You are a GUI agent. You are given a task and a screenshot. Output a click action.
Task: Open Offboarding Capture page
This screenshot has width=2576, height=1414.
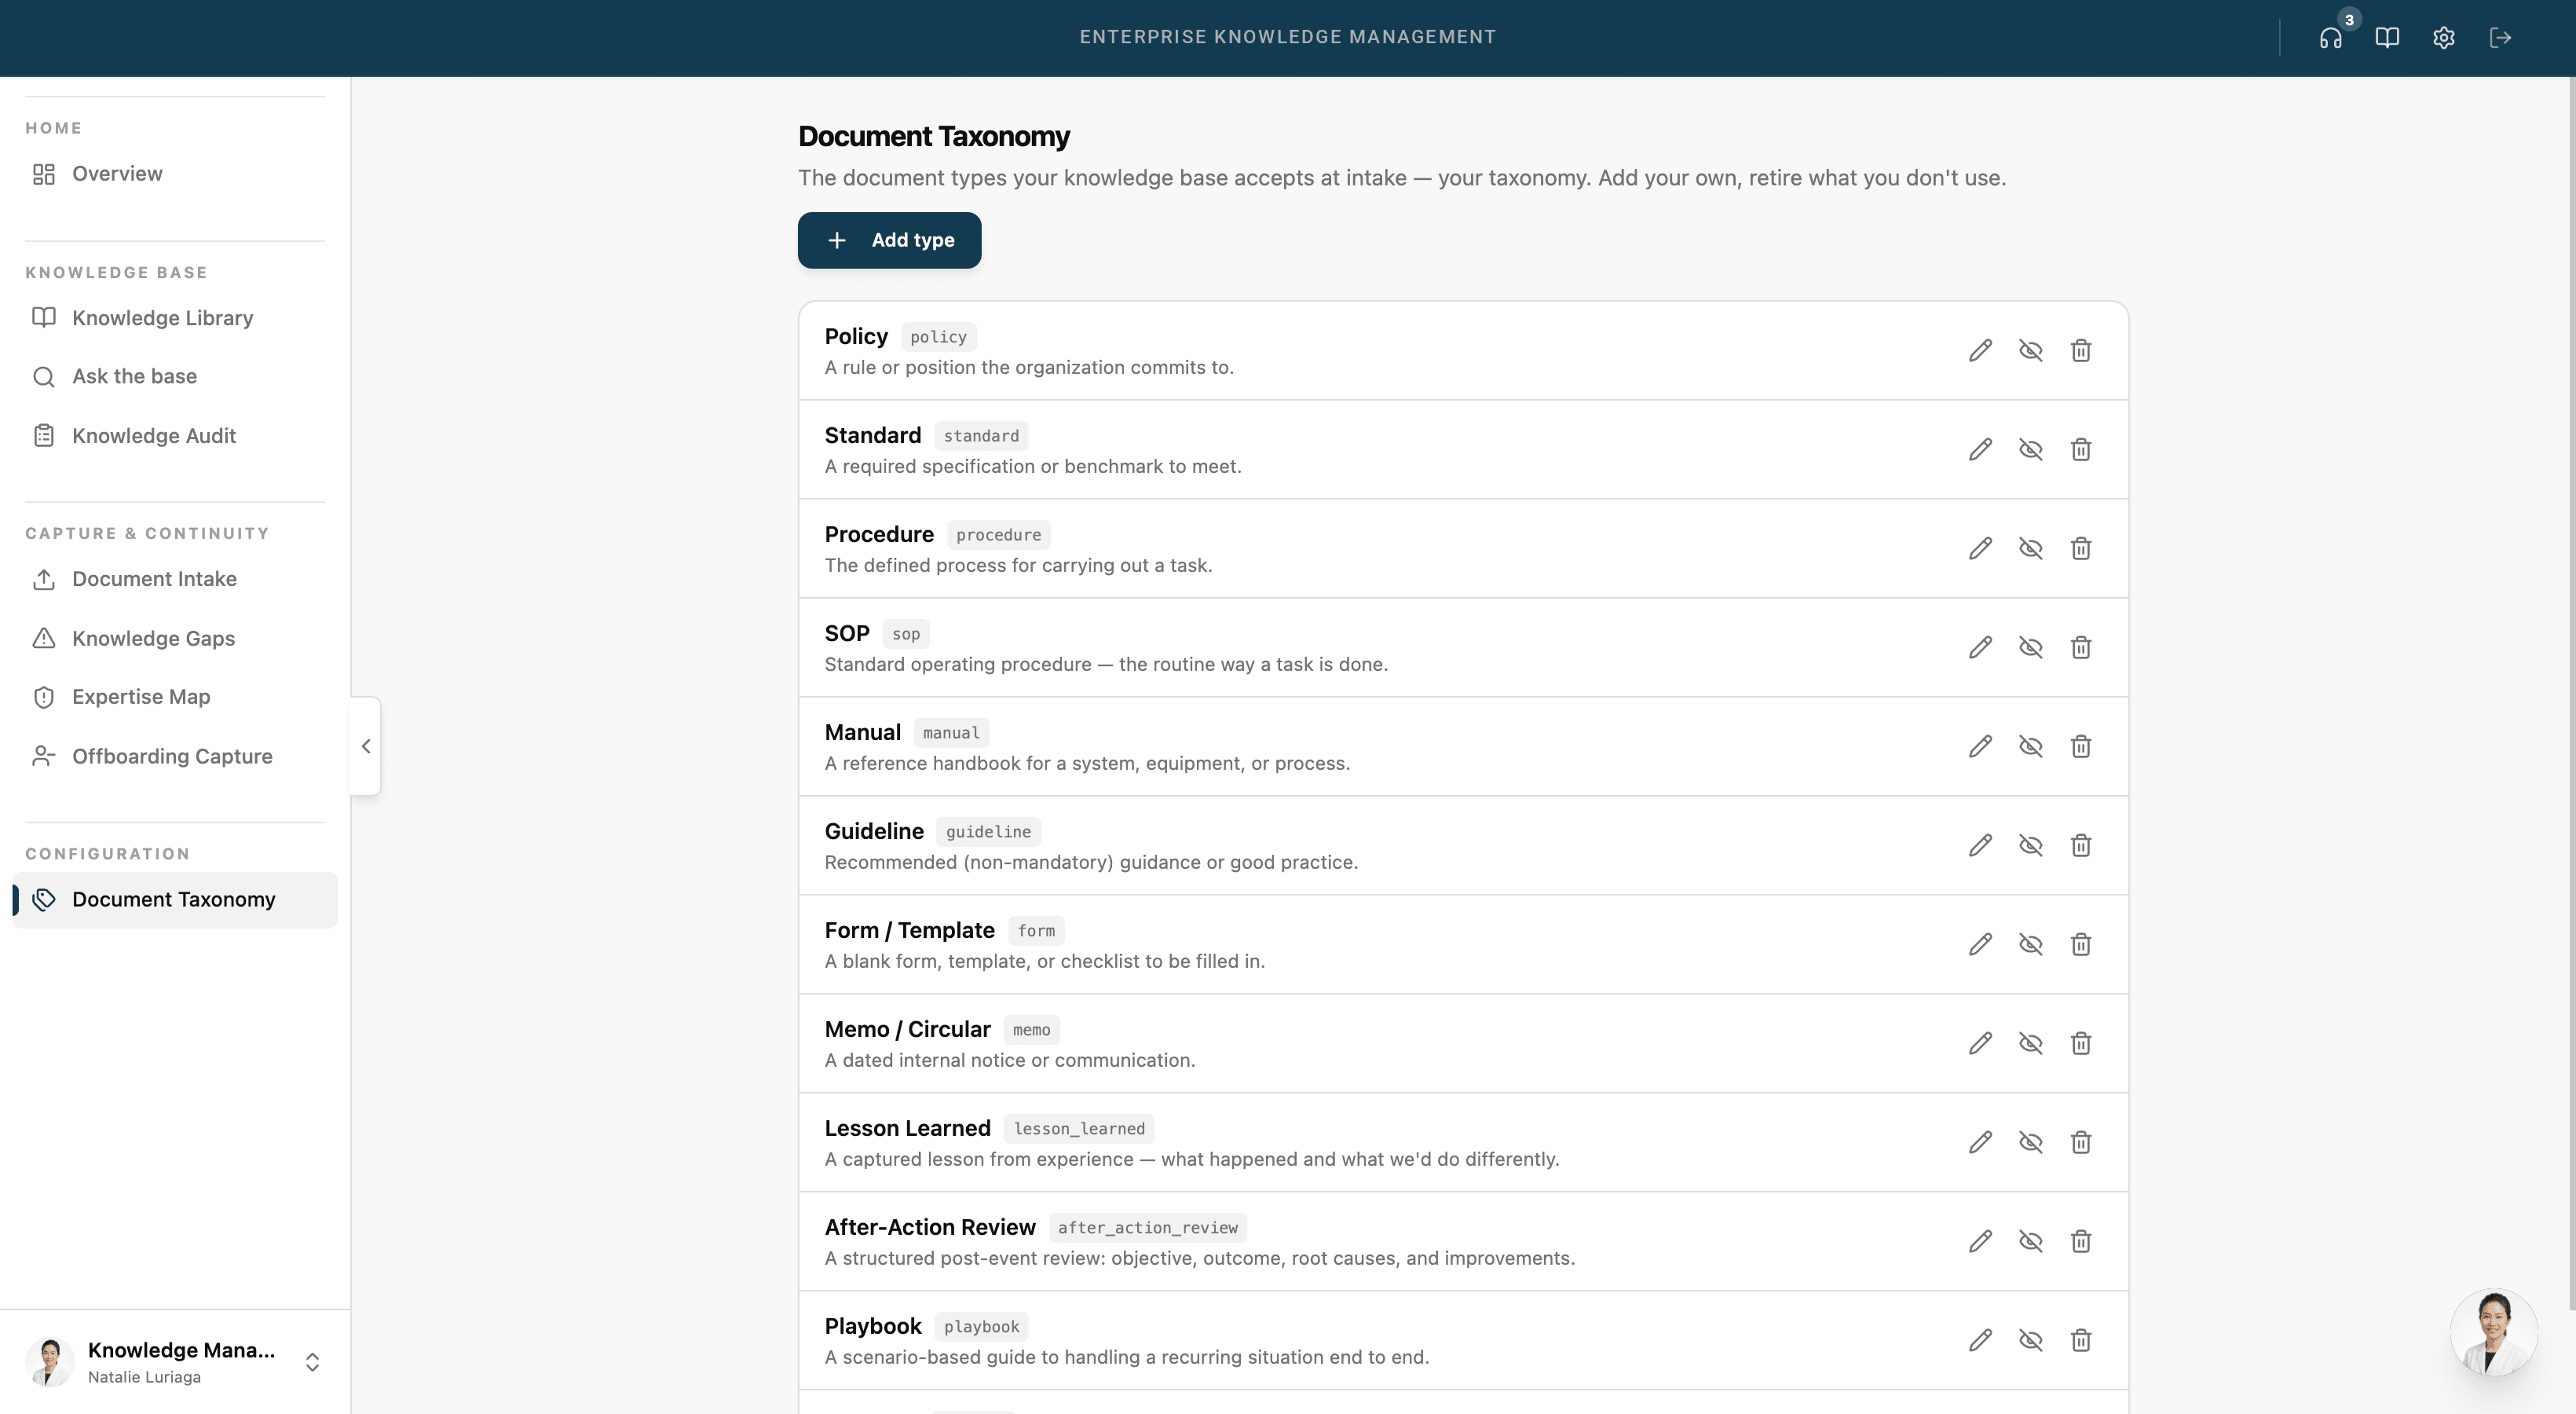pos(175,756)
